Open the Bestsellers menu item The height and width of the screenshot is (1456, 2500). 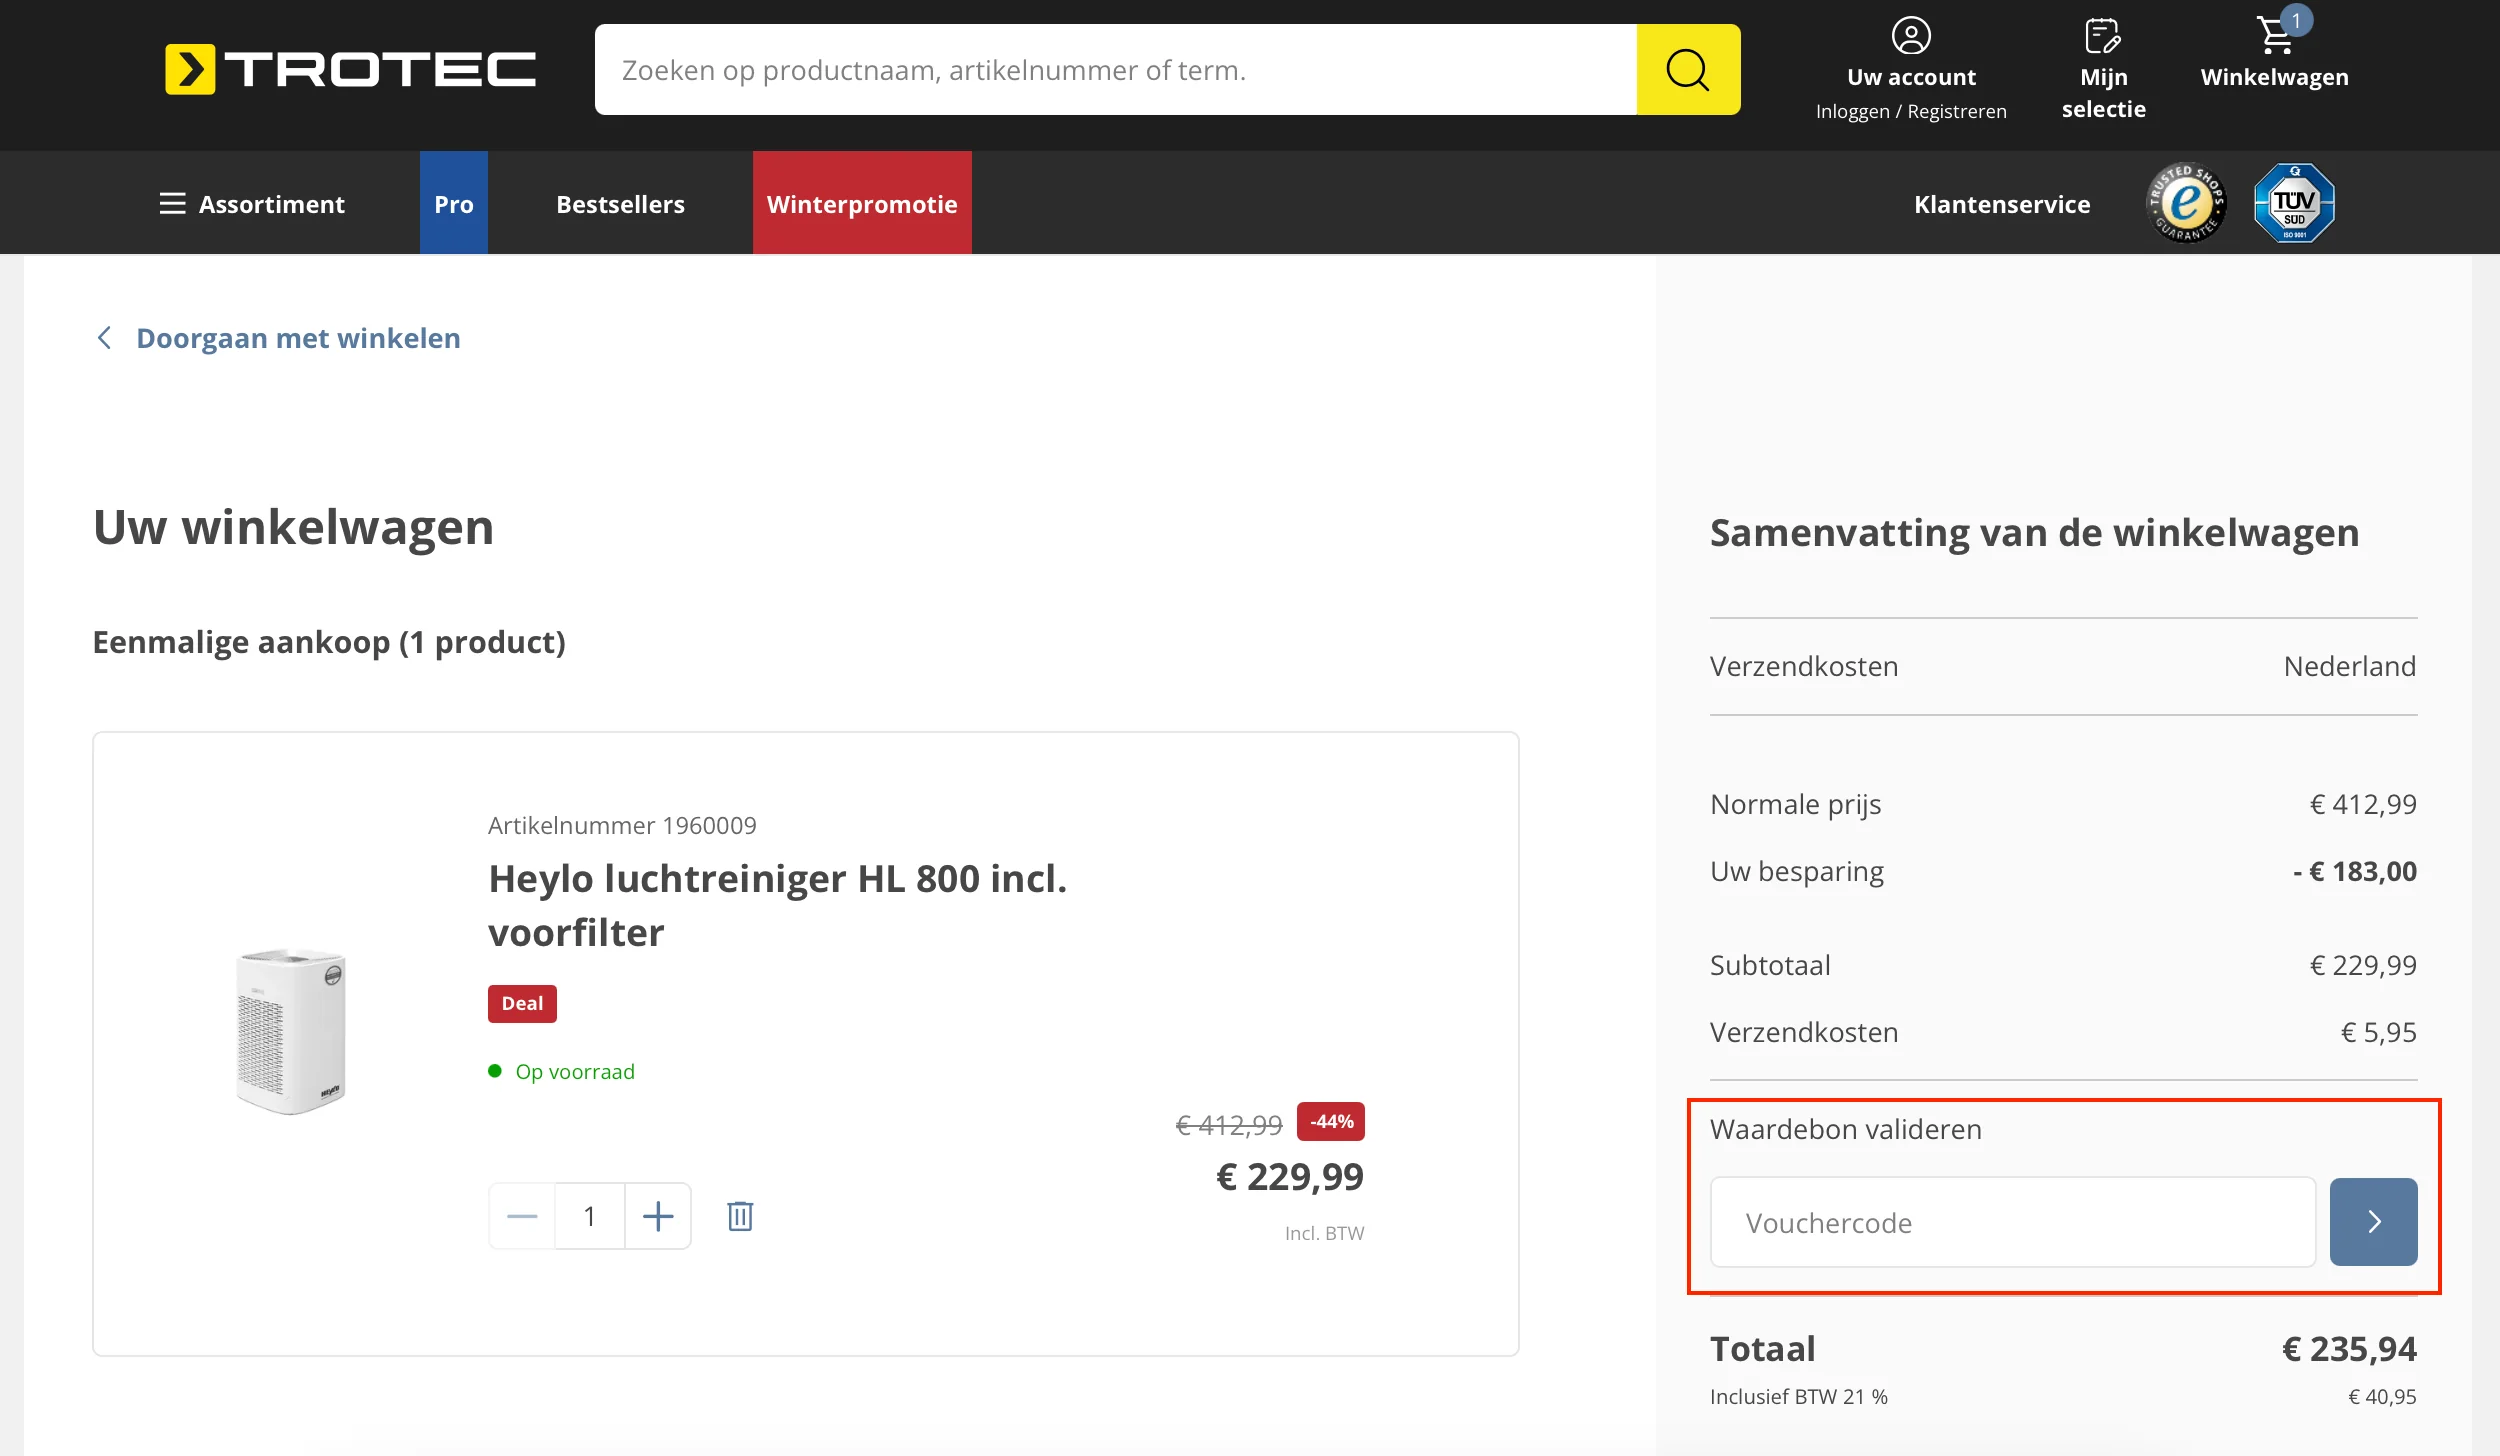tap(620, 203)
